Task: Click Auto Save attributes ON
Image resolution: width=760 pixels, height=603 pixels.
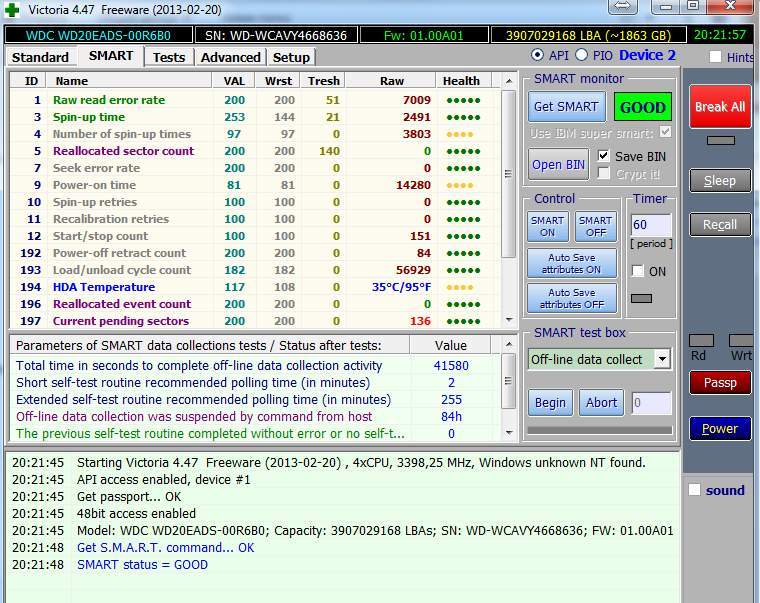Action: coord(571,263)
